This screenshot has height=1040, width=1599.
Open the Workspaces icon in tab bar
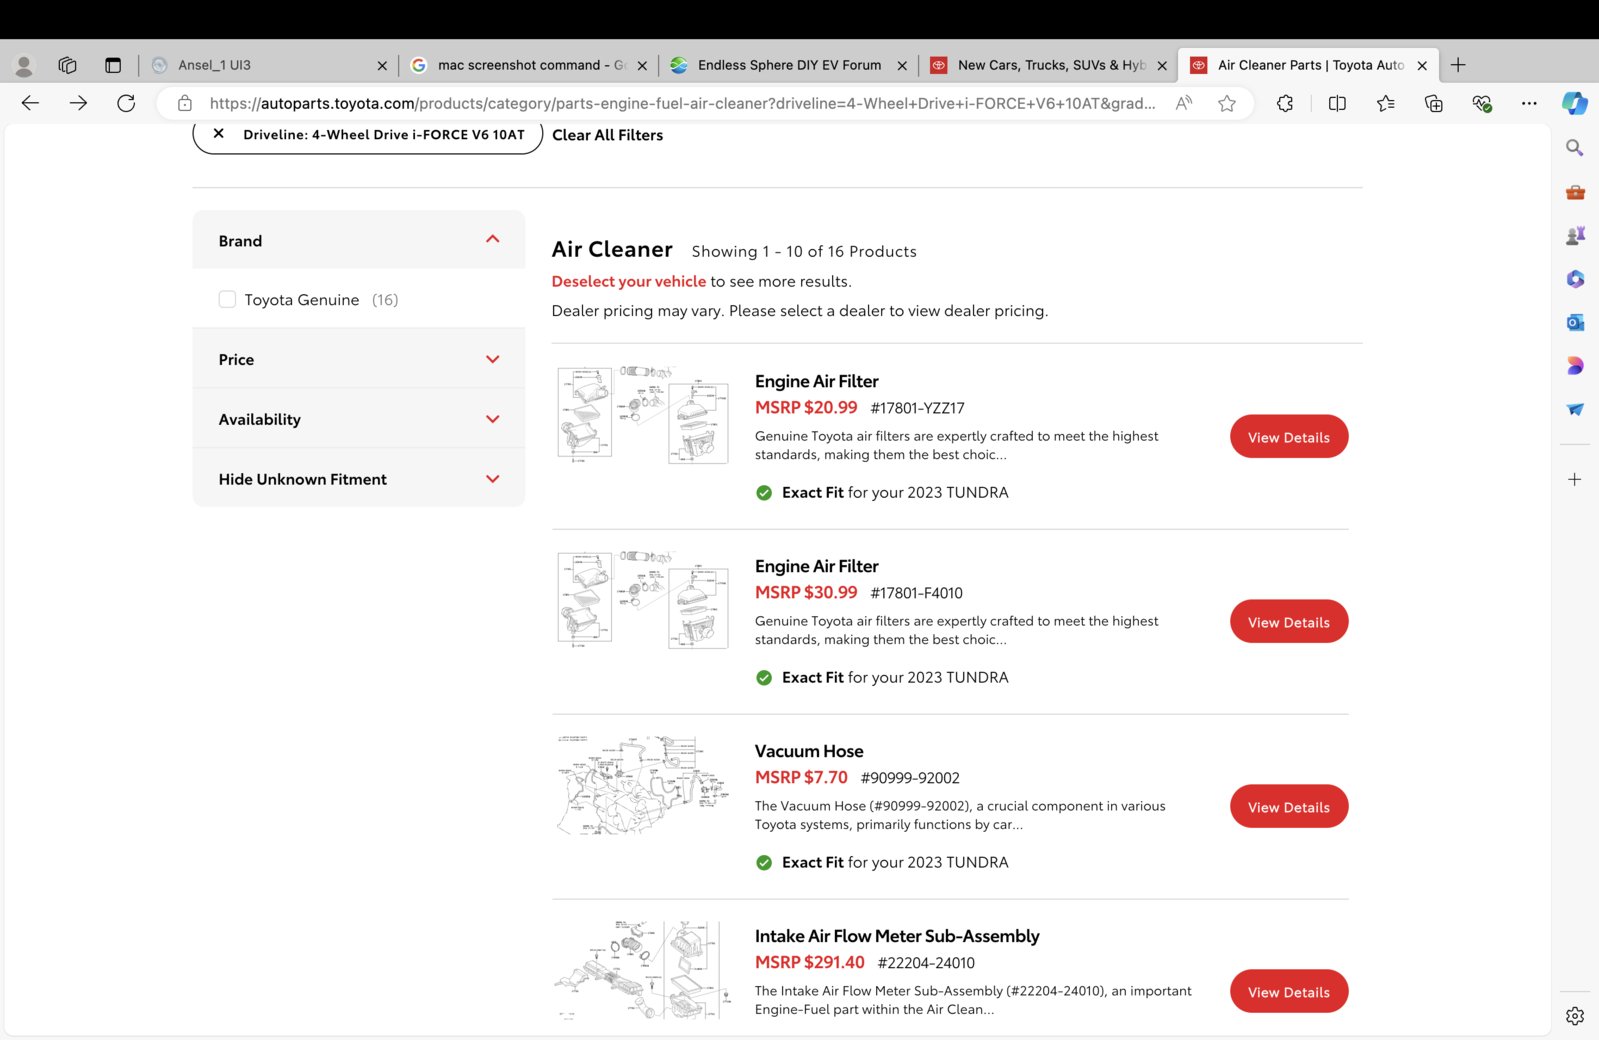coord(67,65)
